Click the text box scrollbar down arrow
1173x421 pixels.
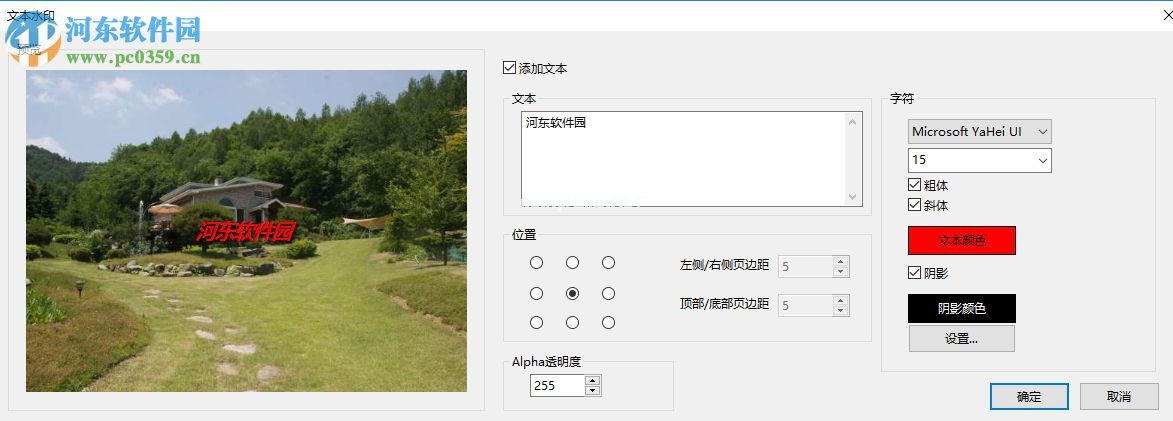click(x=853, y=197)
